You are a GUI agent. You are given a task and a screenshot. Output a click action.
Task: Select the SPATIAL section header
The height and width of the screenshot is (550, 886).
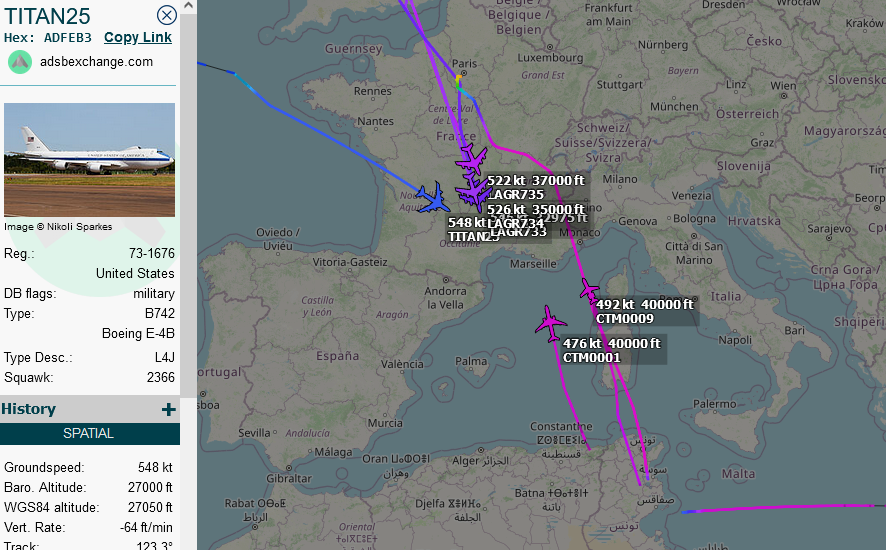click(90, 434)
